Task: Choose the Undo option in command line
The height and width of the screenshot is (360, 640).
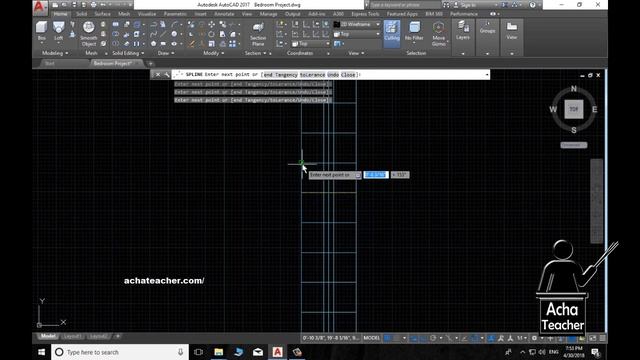Action: pos(333,75)
